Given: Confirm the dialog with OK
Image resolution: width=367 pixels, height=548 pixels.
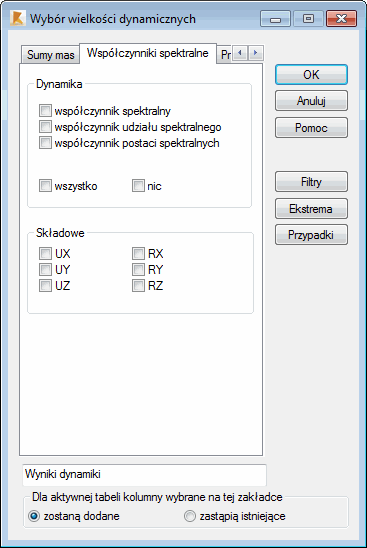Looking at the screenshot, I should (x=311, y=74).
